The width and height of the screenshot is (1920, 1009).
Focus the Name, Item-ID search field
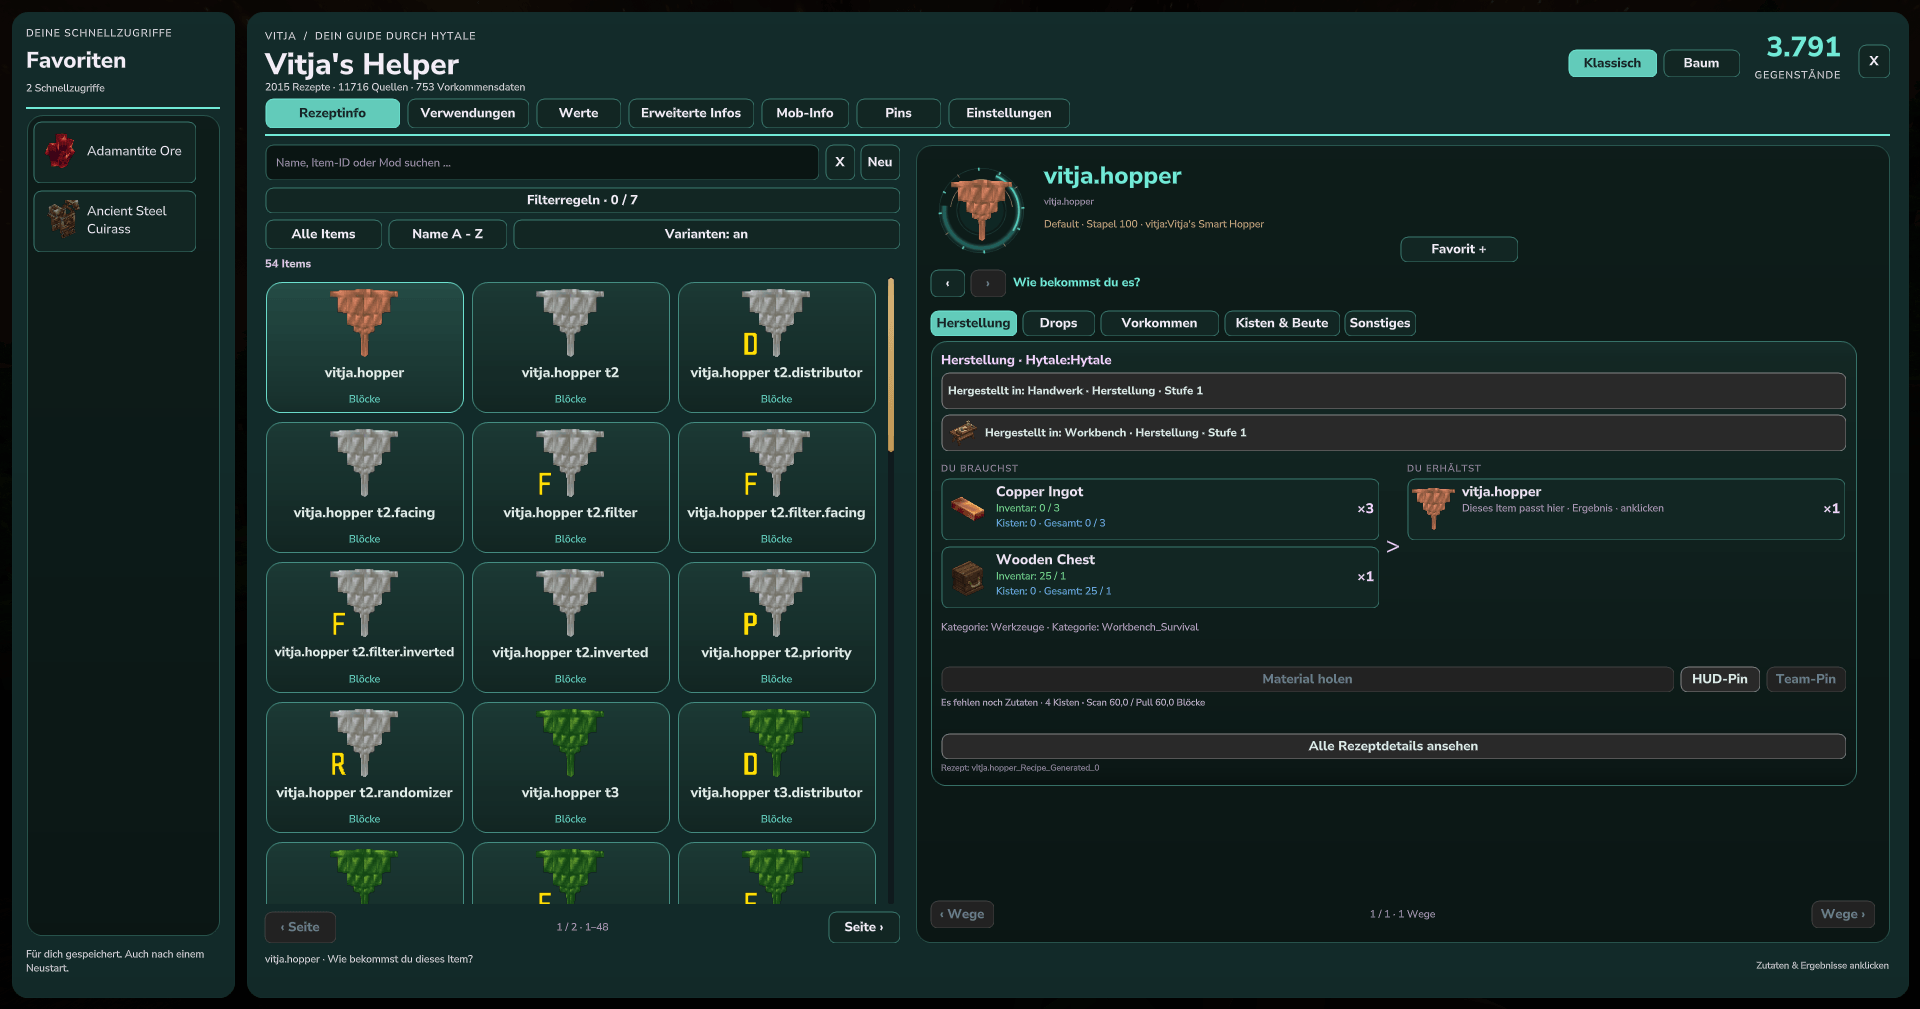pos(542,162)
